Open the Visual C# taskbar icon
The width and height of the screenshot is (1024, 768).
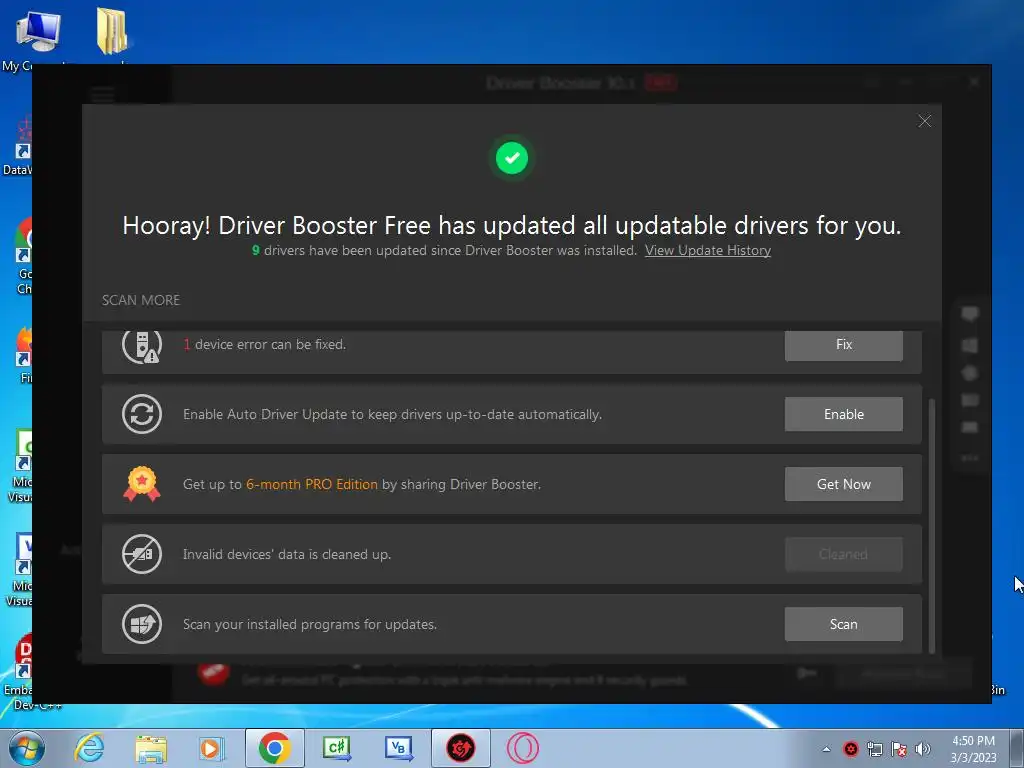coord(336,748)
